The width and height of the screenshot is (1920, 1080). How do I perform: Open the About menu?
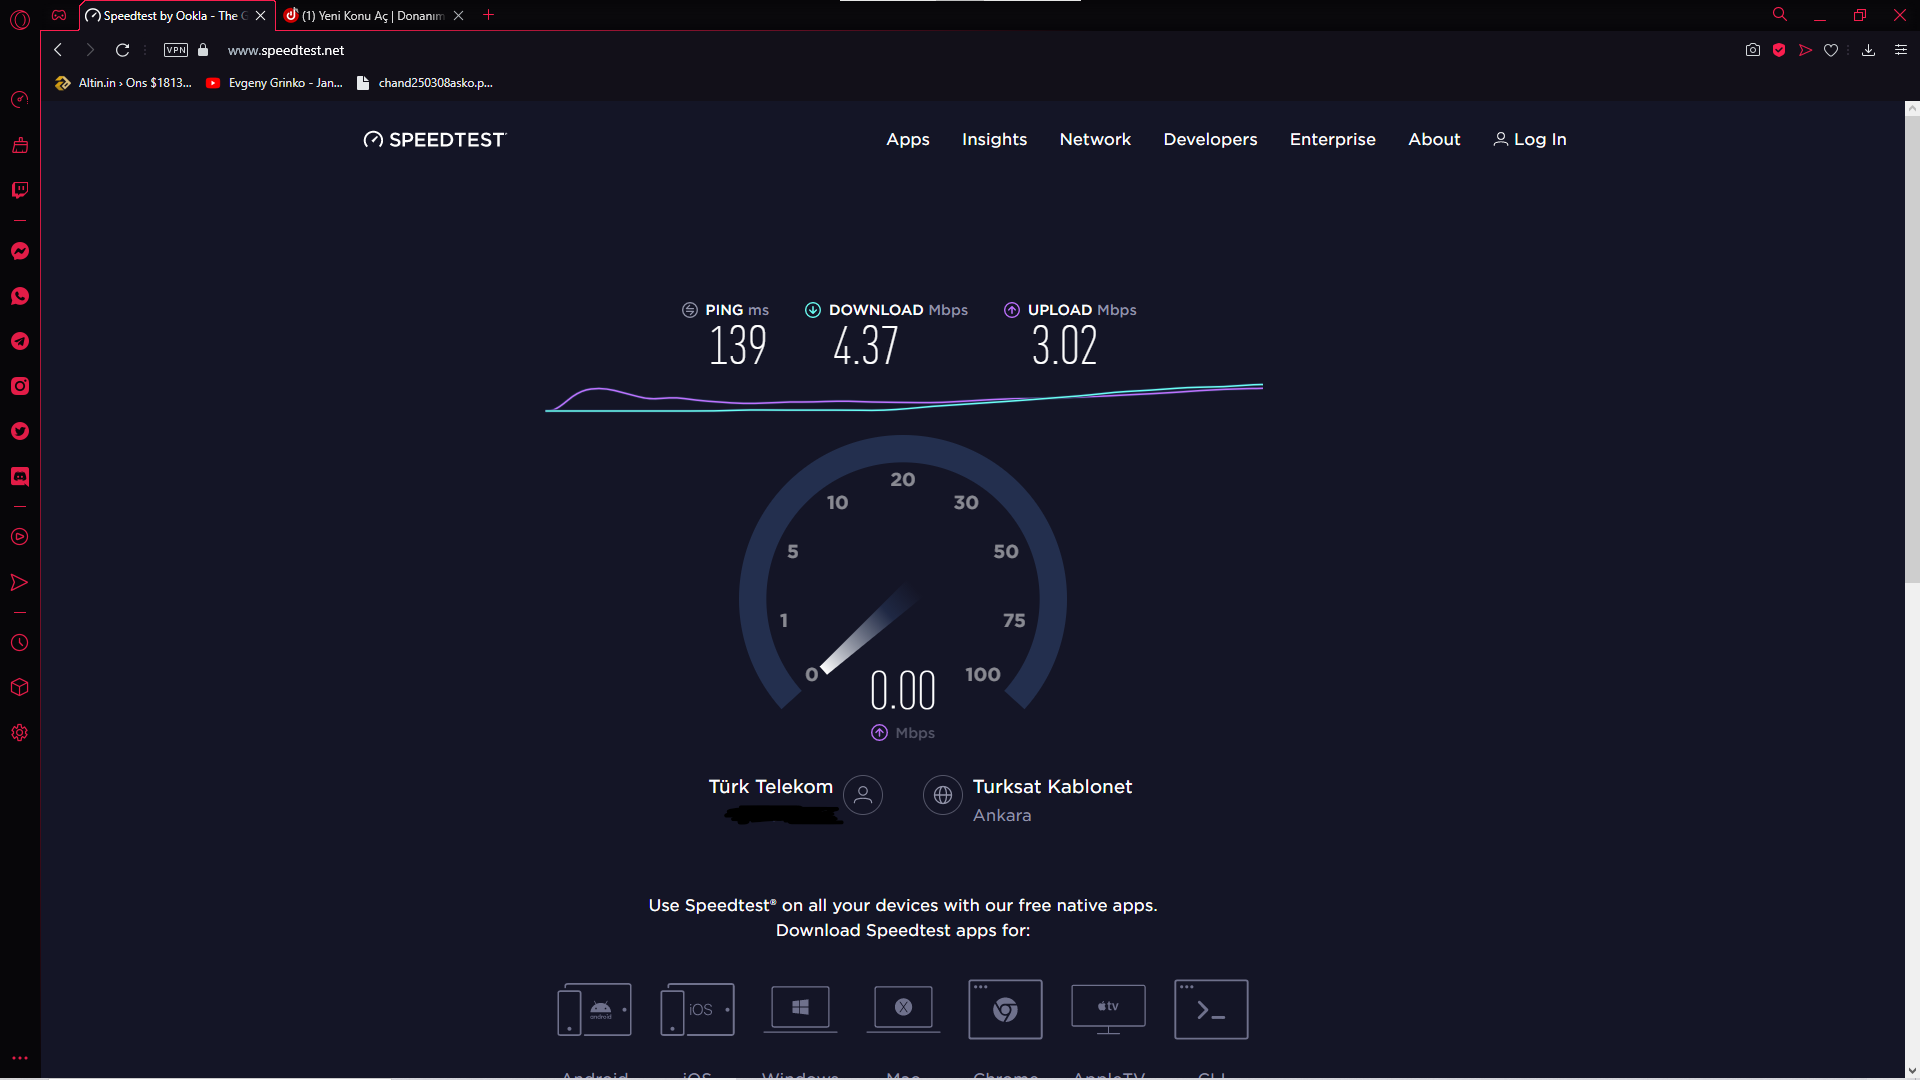1434,140
